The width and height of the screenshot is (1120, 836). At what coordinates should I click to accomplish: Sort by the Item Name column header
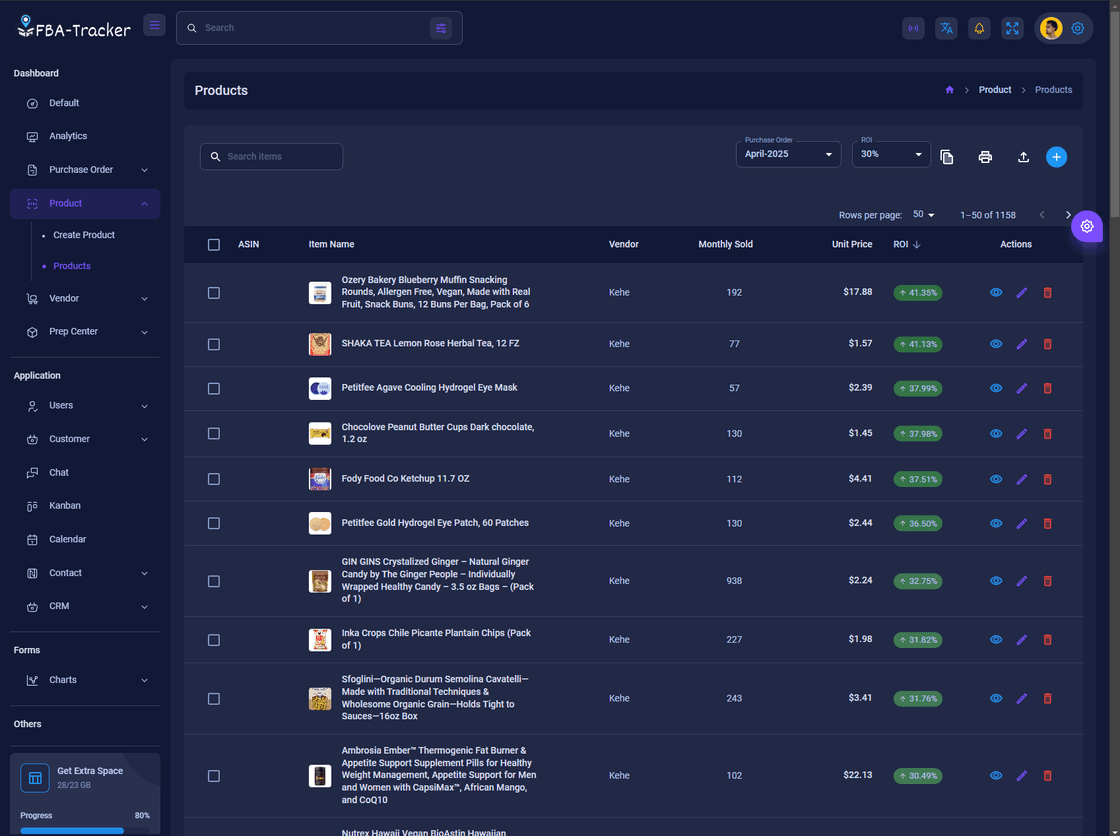tap(331, 244)
